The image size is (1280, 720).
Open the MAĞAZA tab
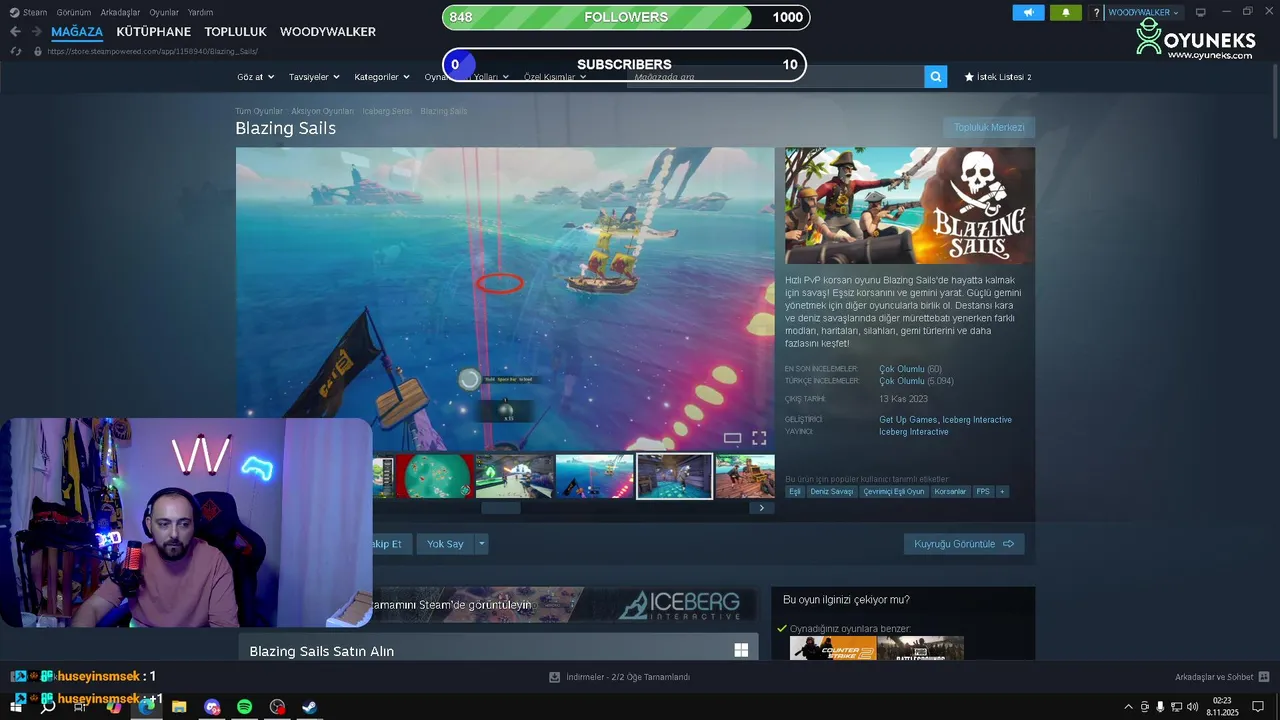tap(77, 32)
